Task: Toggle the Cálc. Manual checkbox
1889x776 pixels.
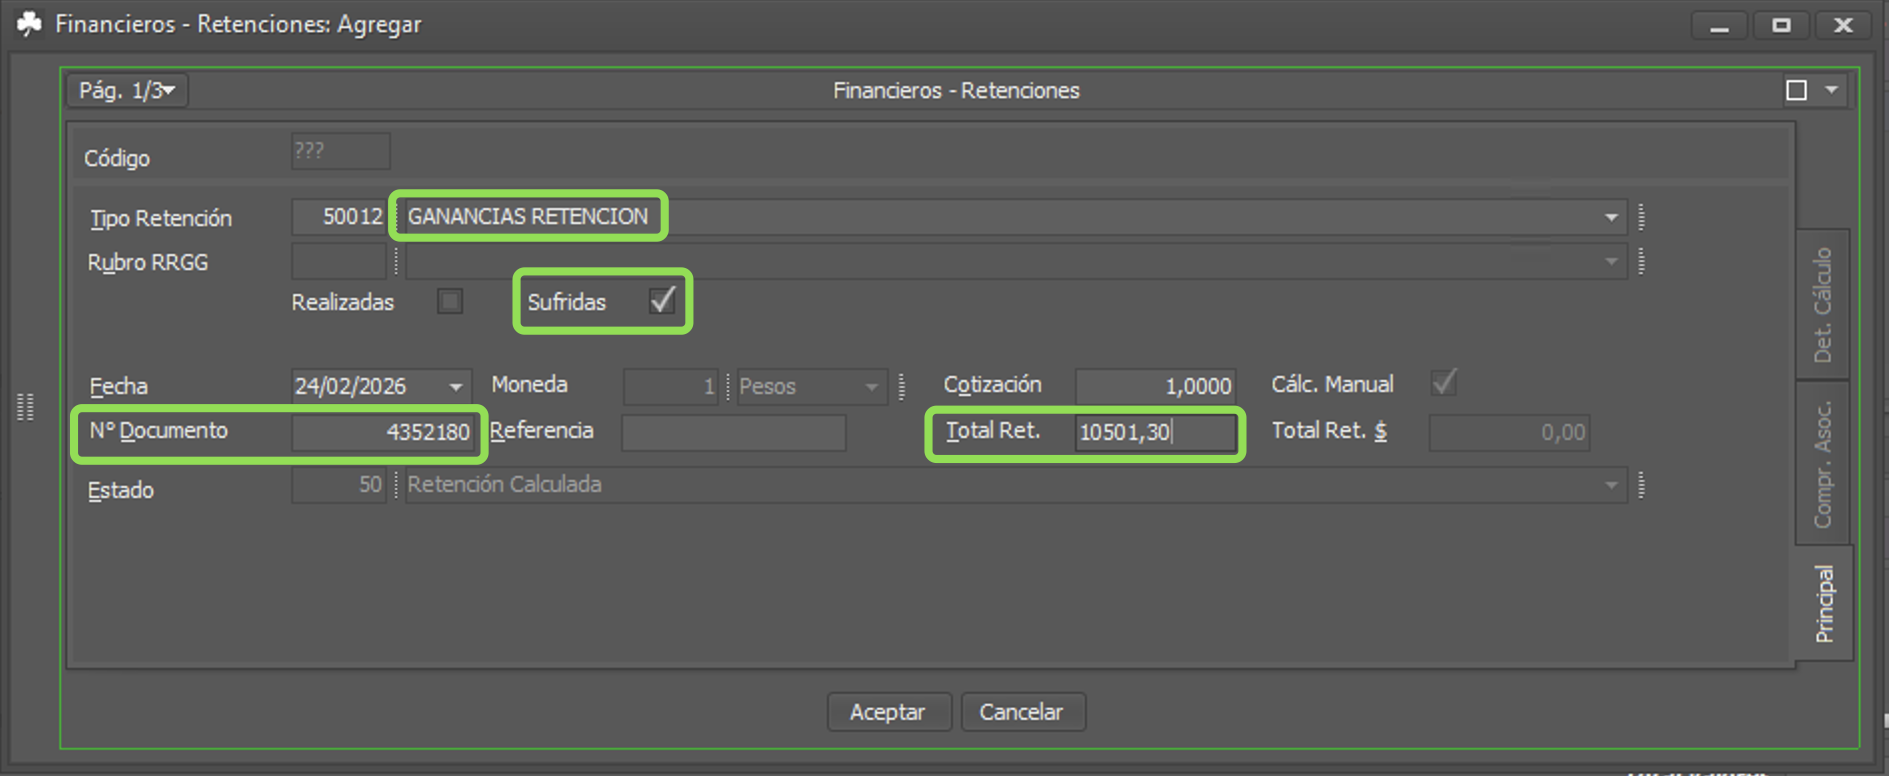Action: (x=1443, y=384)
